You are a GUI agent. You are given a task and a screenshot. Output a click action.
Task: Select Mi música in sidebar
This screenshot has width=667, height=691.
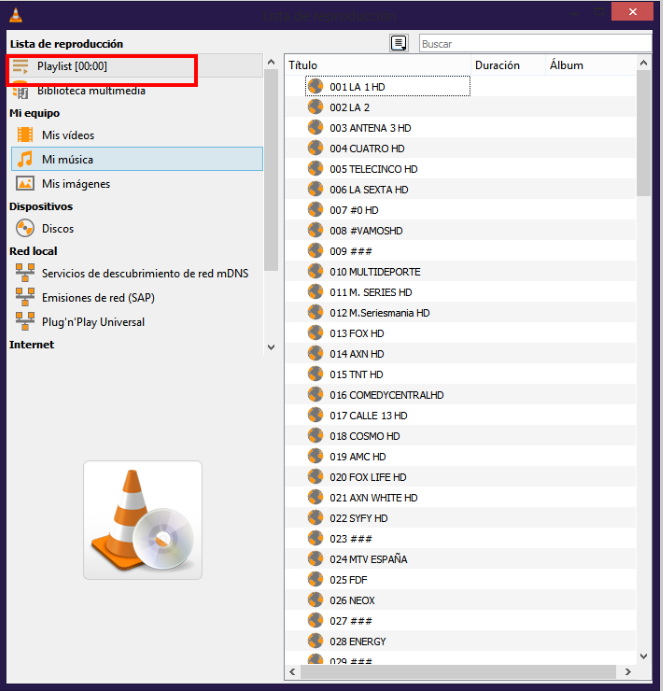pyautogui.click(x=137, y=159)
